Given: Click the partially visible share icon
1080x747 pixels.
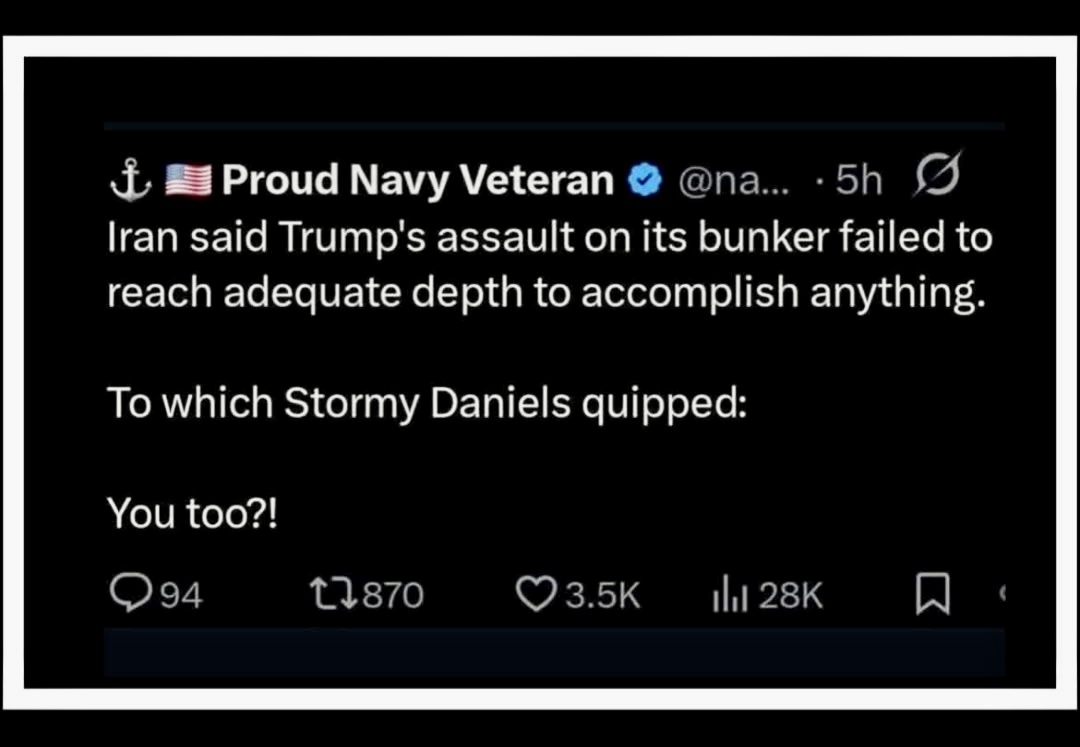Looking at the screenshot, I should (1000, 596).
